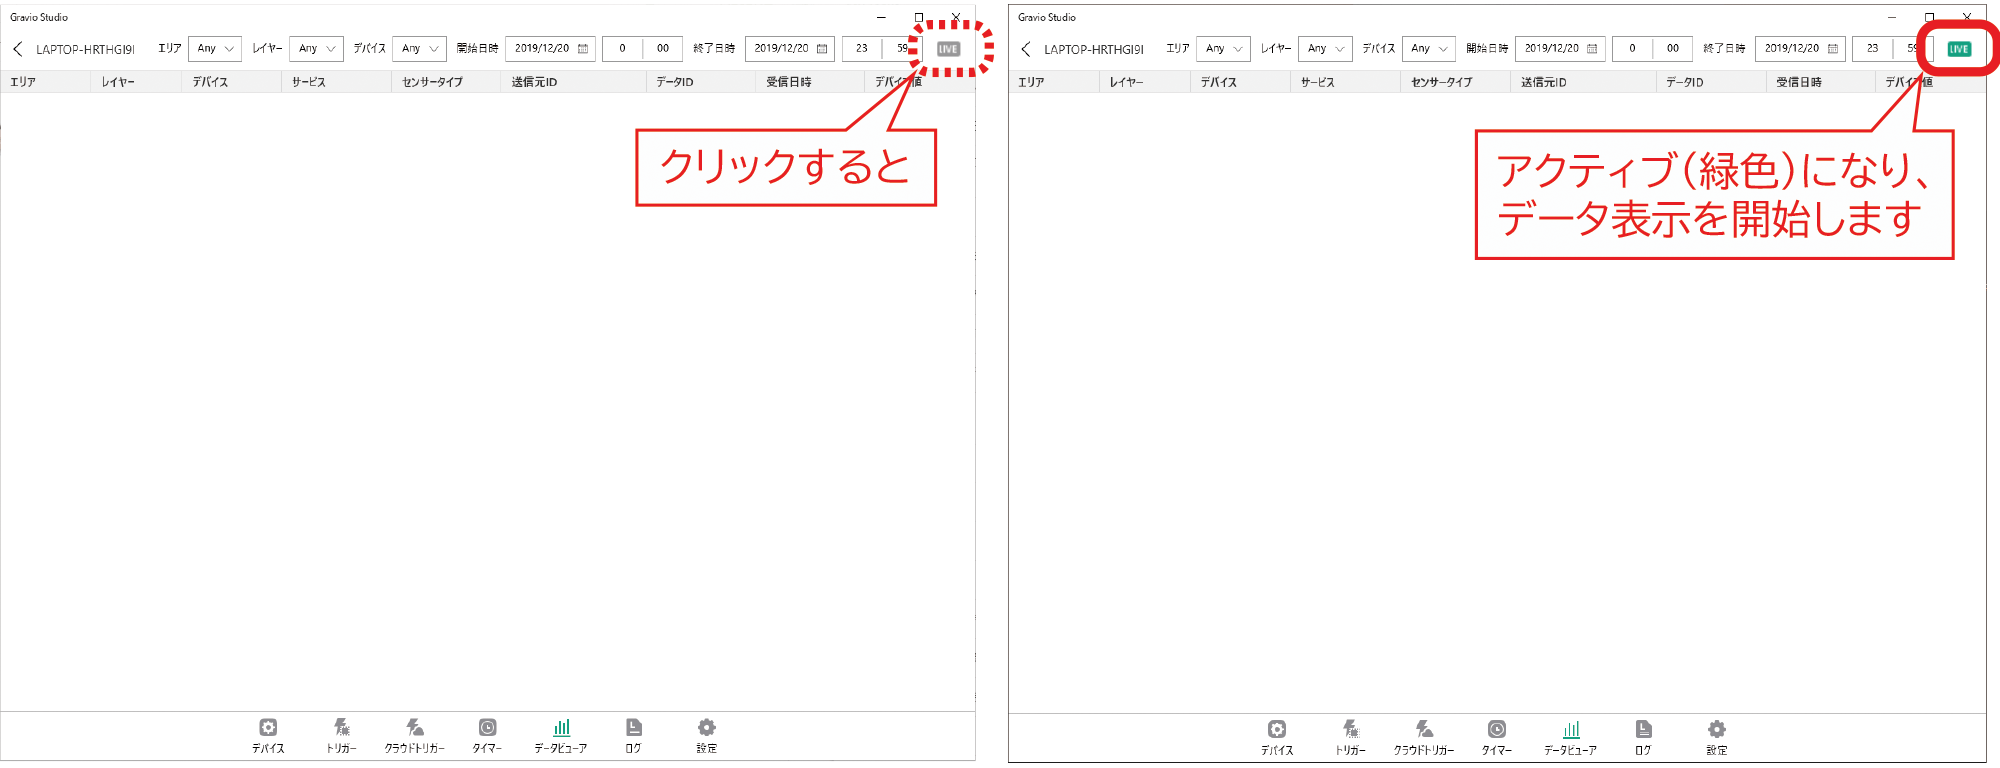Viewport: 2000px width, 768px height.
Task: Open ログ tab icon in left window
Action: (633, 727)
